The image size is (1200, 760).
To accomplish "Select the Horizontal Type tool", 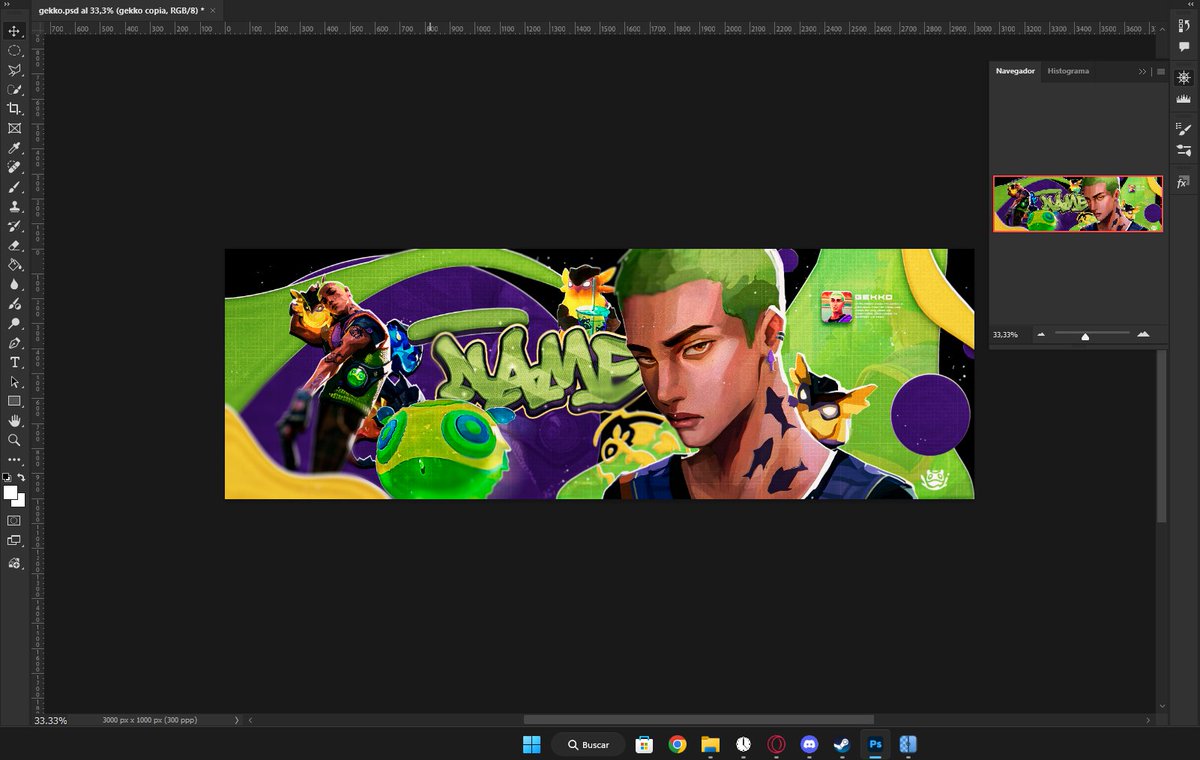I will 14,362.
